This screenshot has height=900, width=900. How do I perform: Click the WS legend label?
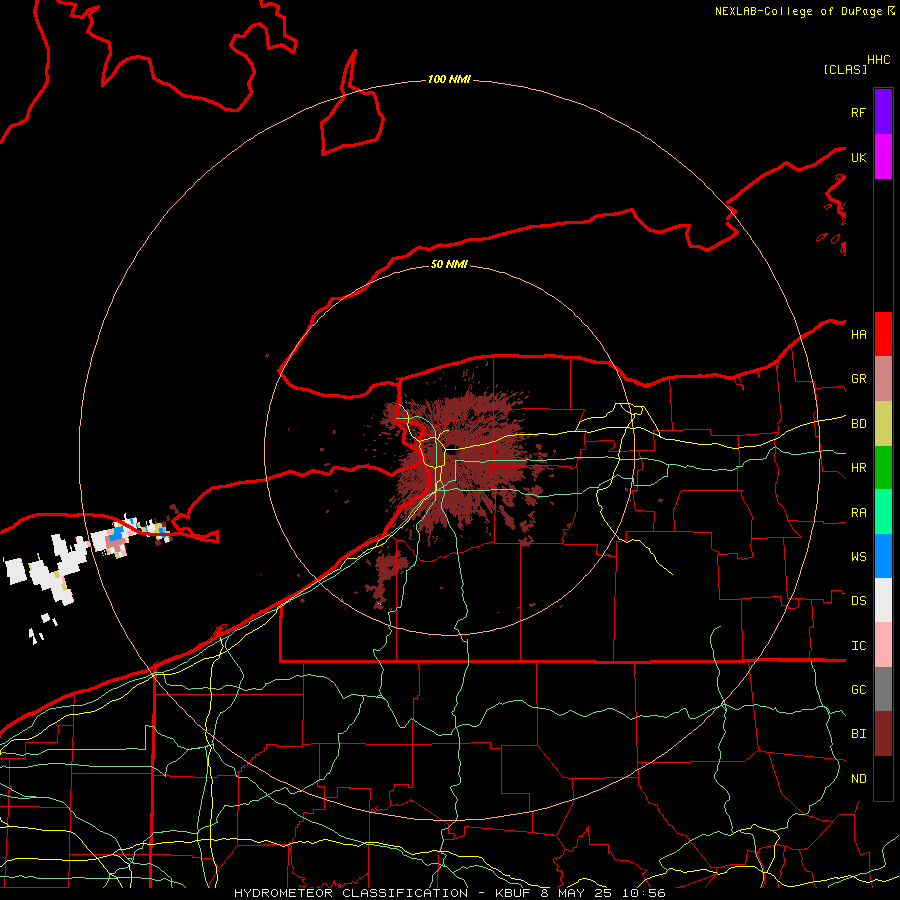point(858,556)
